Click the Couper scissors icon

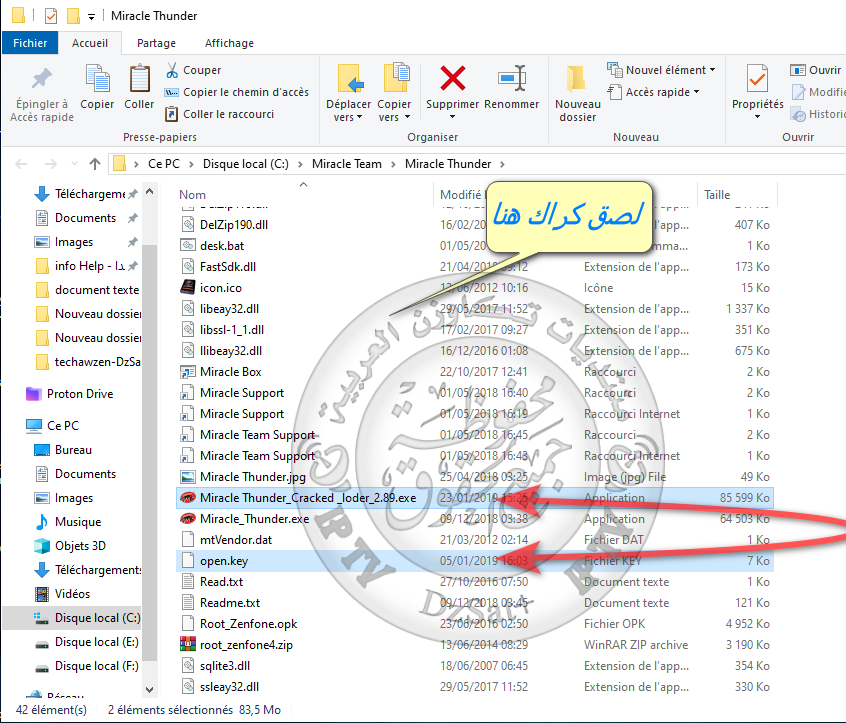172,70
